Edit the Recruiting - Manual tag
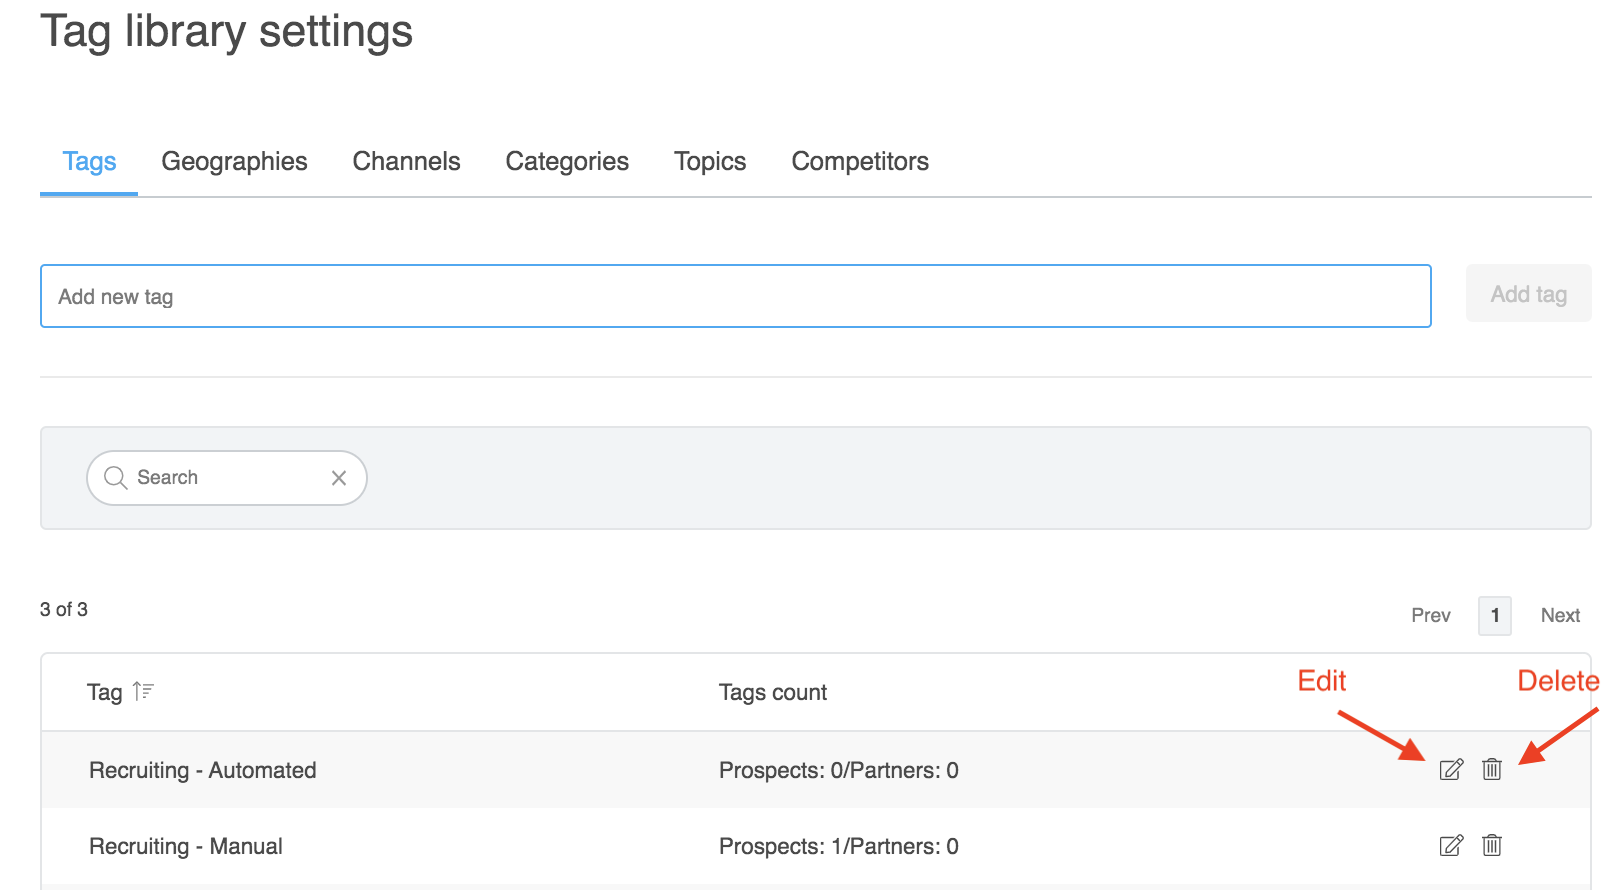Viewport: 1622px width, 890px height. [1451, 845]
